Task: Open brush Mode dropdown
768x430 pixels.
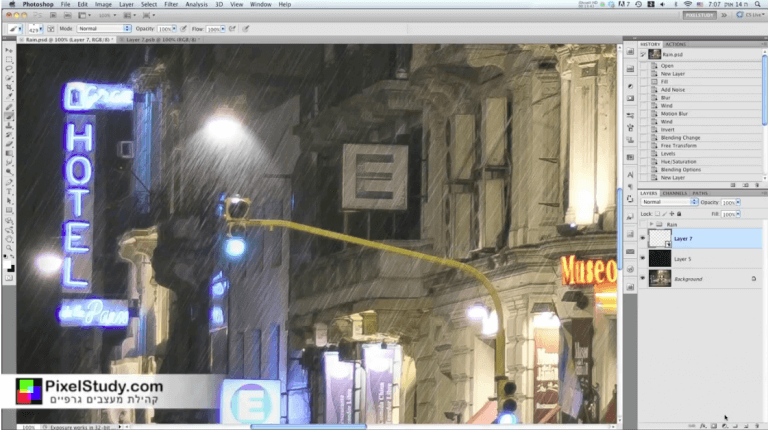Action: coord(104,29)
